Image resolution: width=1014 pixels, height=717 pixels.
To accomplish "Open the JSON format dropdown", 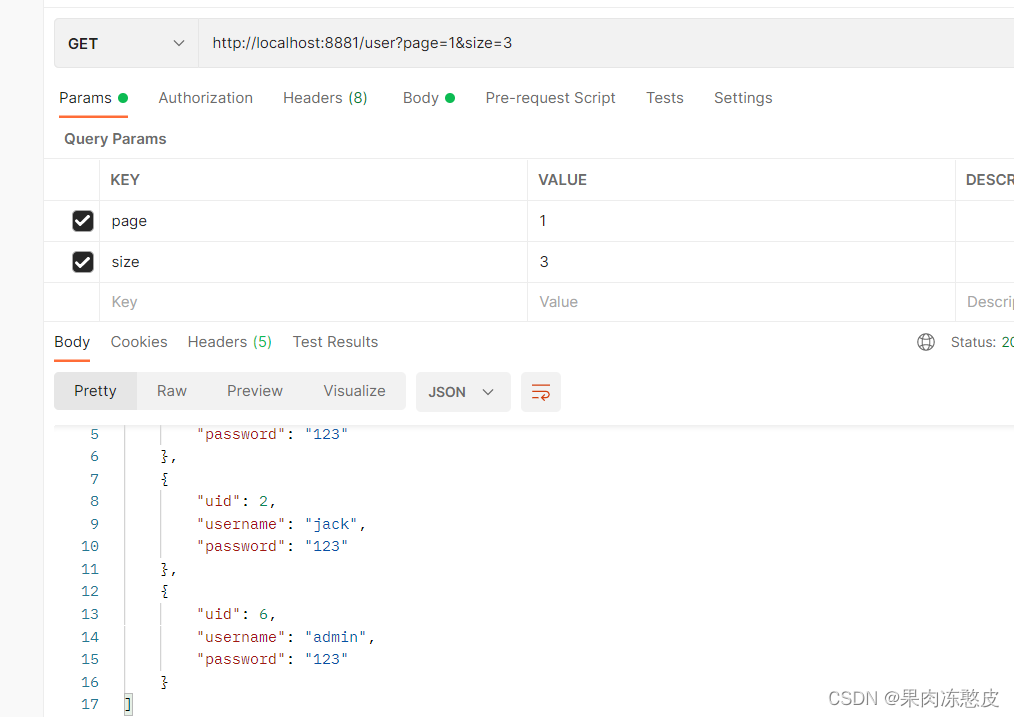I will (x=463, y=392).
